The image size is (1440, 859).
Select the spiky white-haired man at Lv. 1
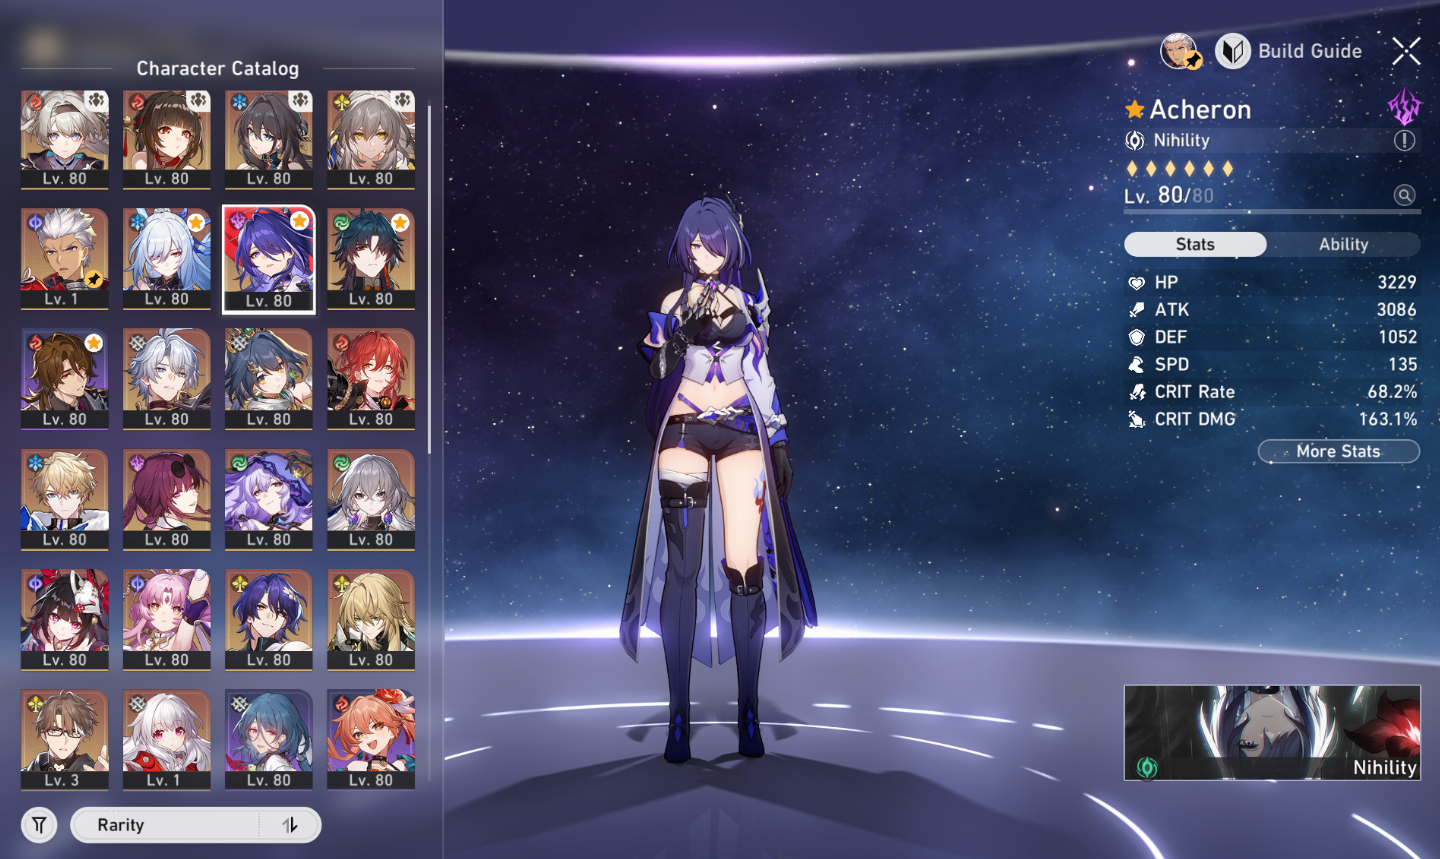point(65,259)
